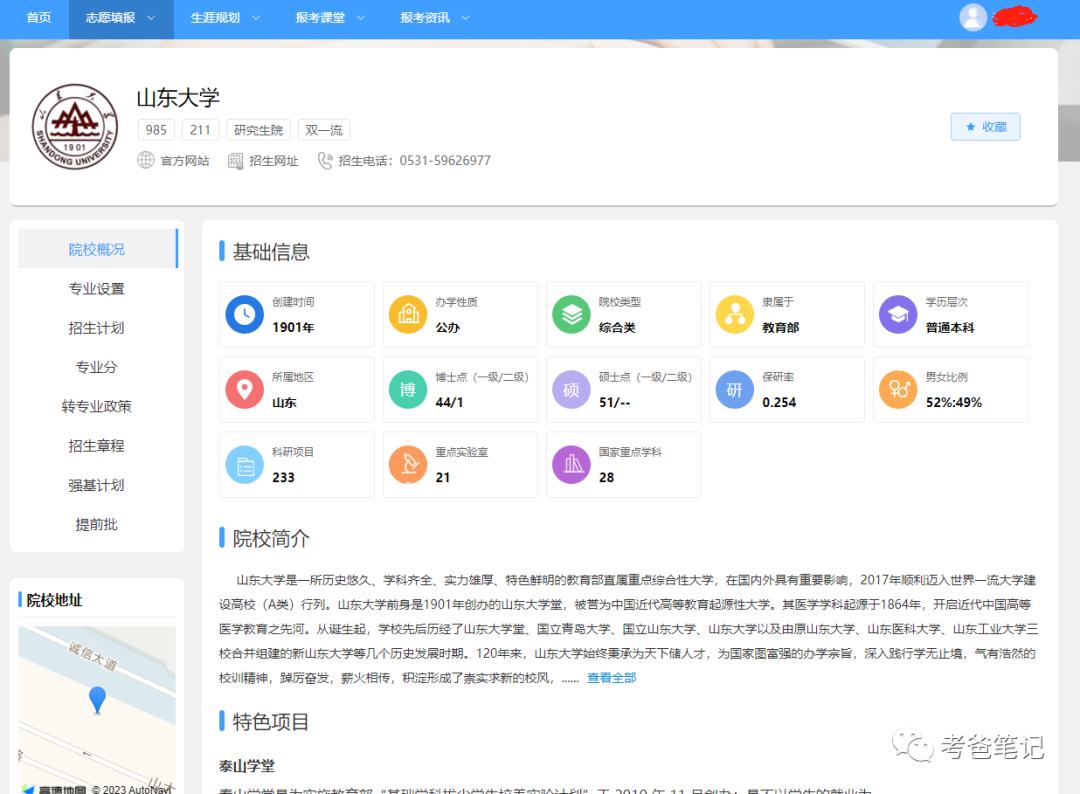Select the 提前批 sidebar tab

click(x=97, y=524)
